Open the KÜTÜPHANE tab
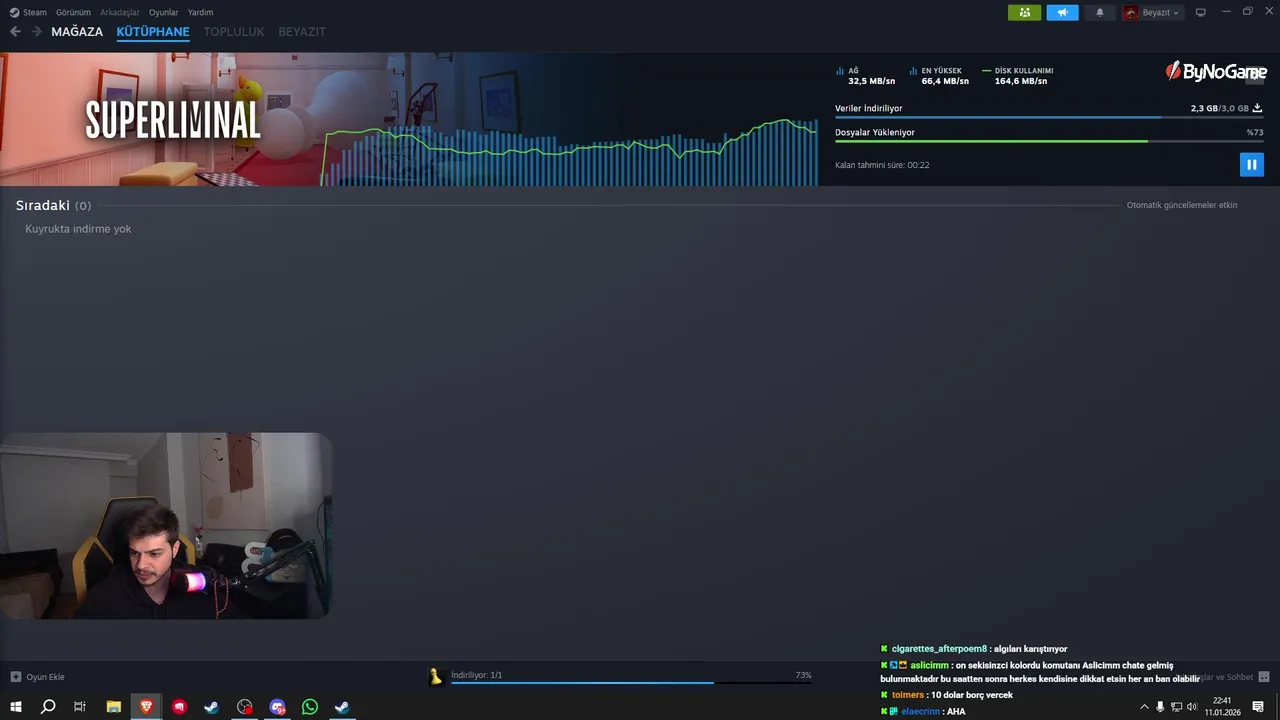 [x=153, y=32]
